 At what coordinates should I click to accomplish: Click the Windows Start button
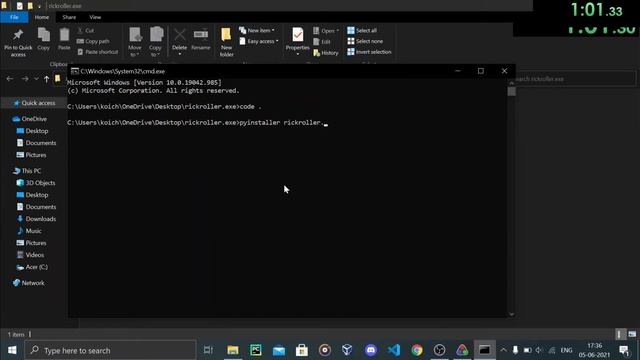(12, 350)
